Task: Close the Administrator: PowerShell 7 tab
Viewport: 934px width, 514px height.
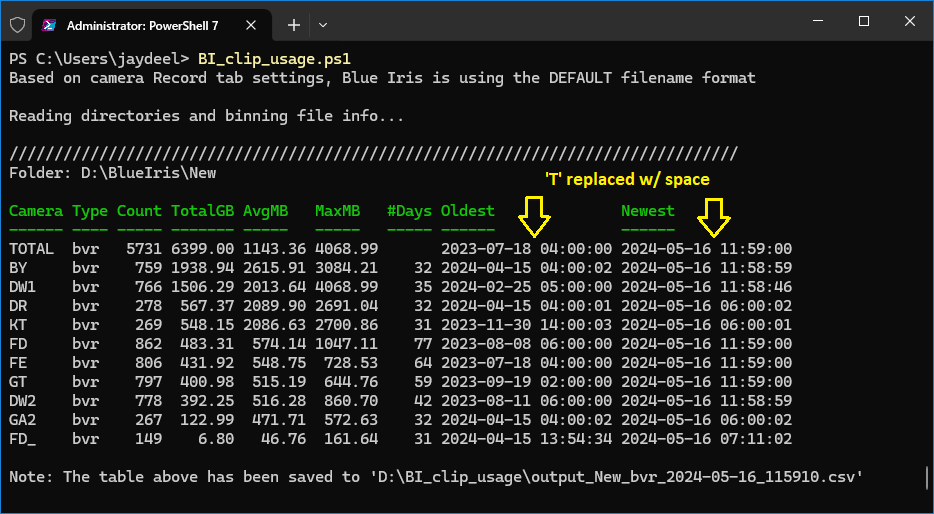Action: click(x=251, y=25)
